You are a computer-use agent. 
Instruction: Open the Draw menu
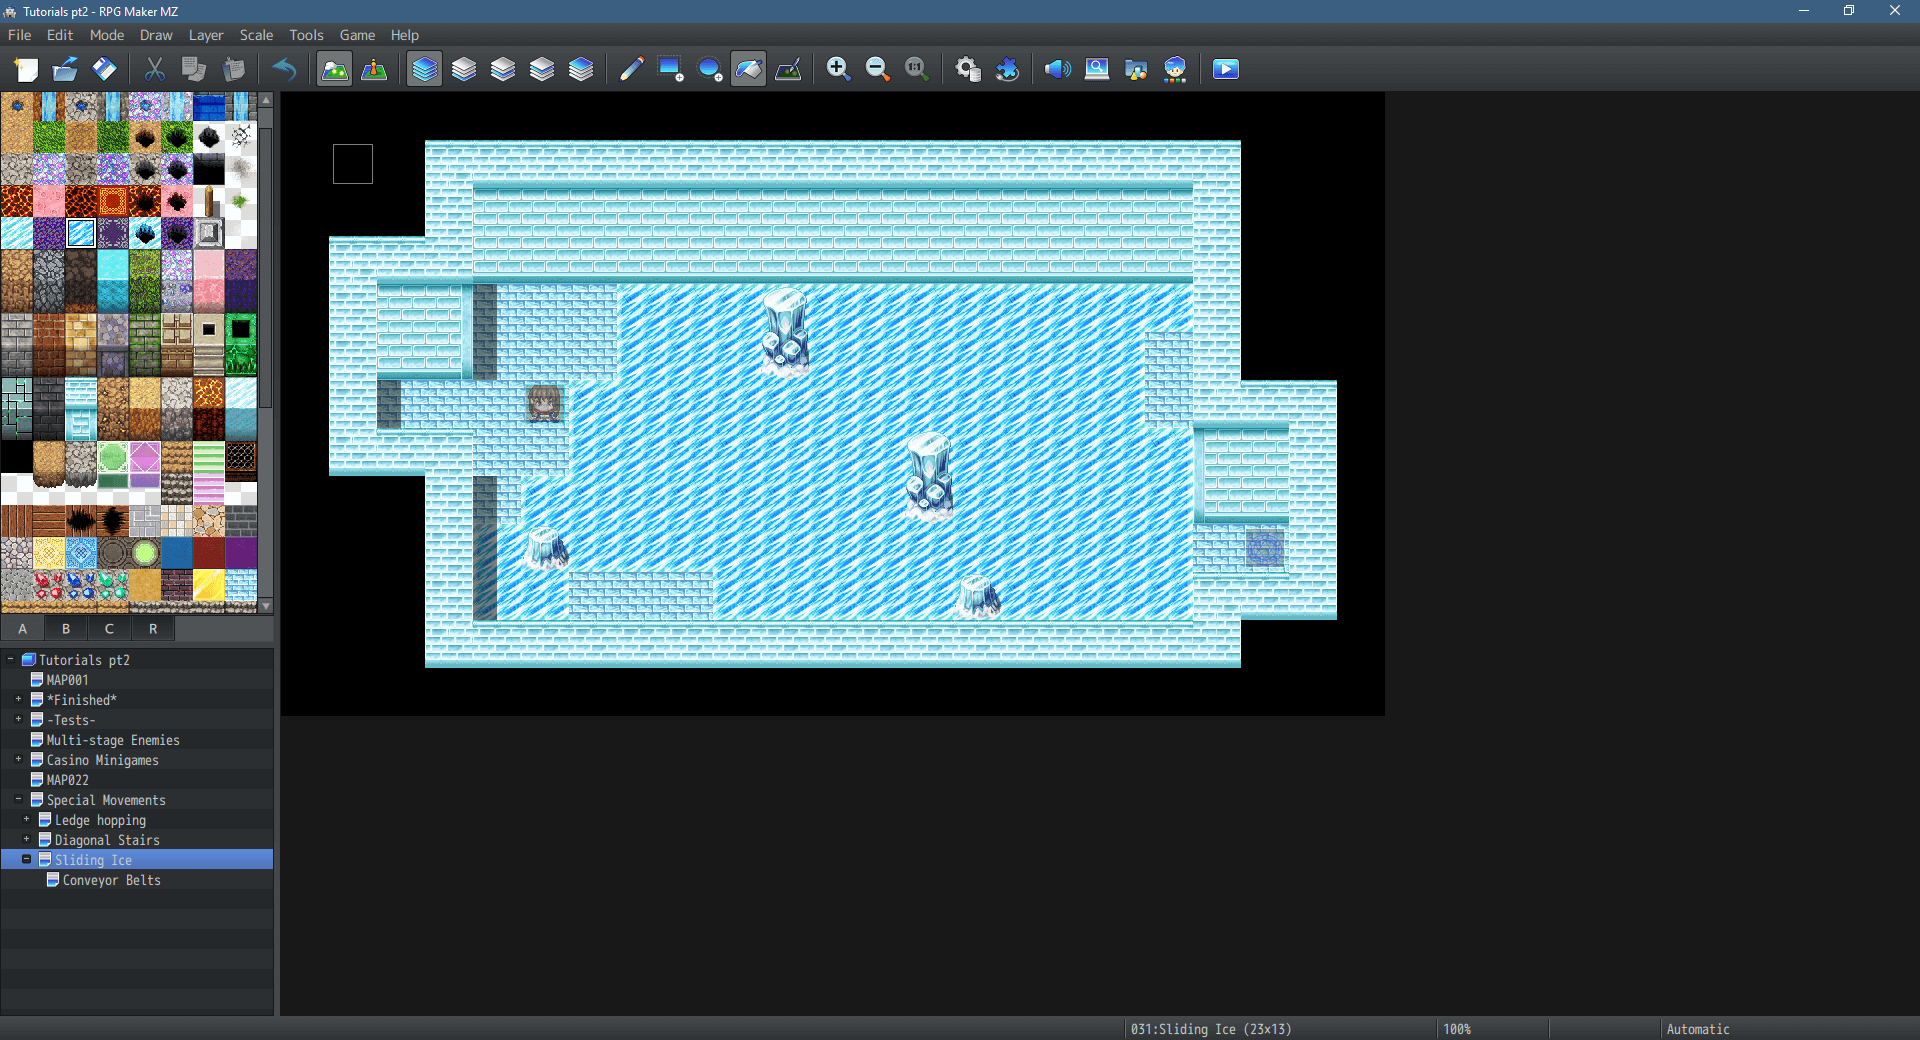[156, 35]
